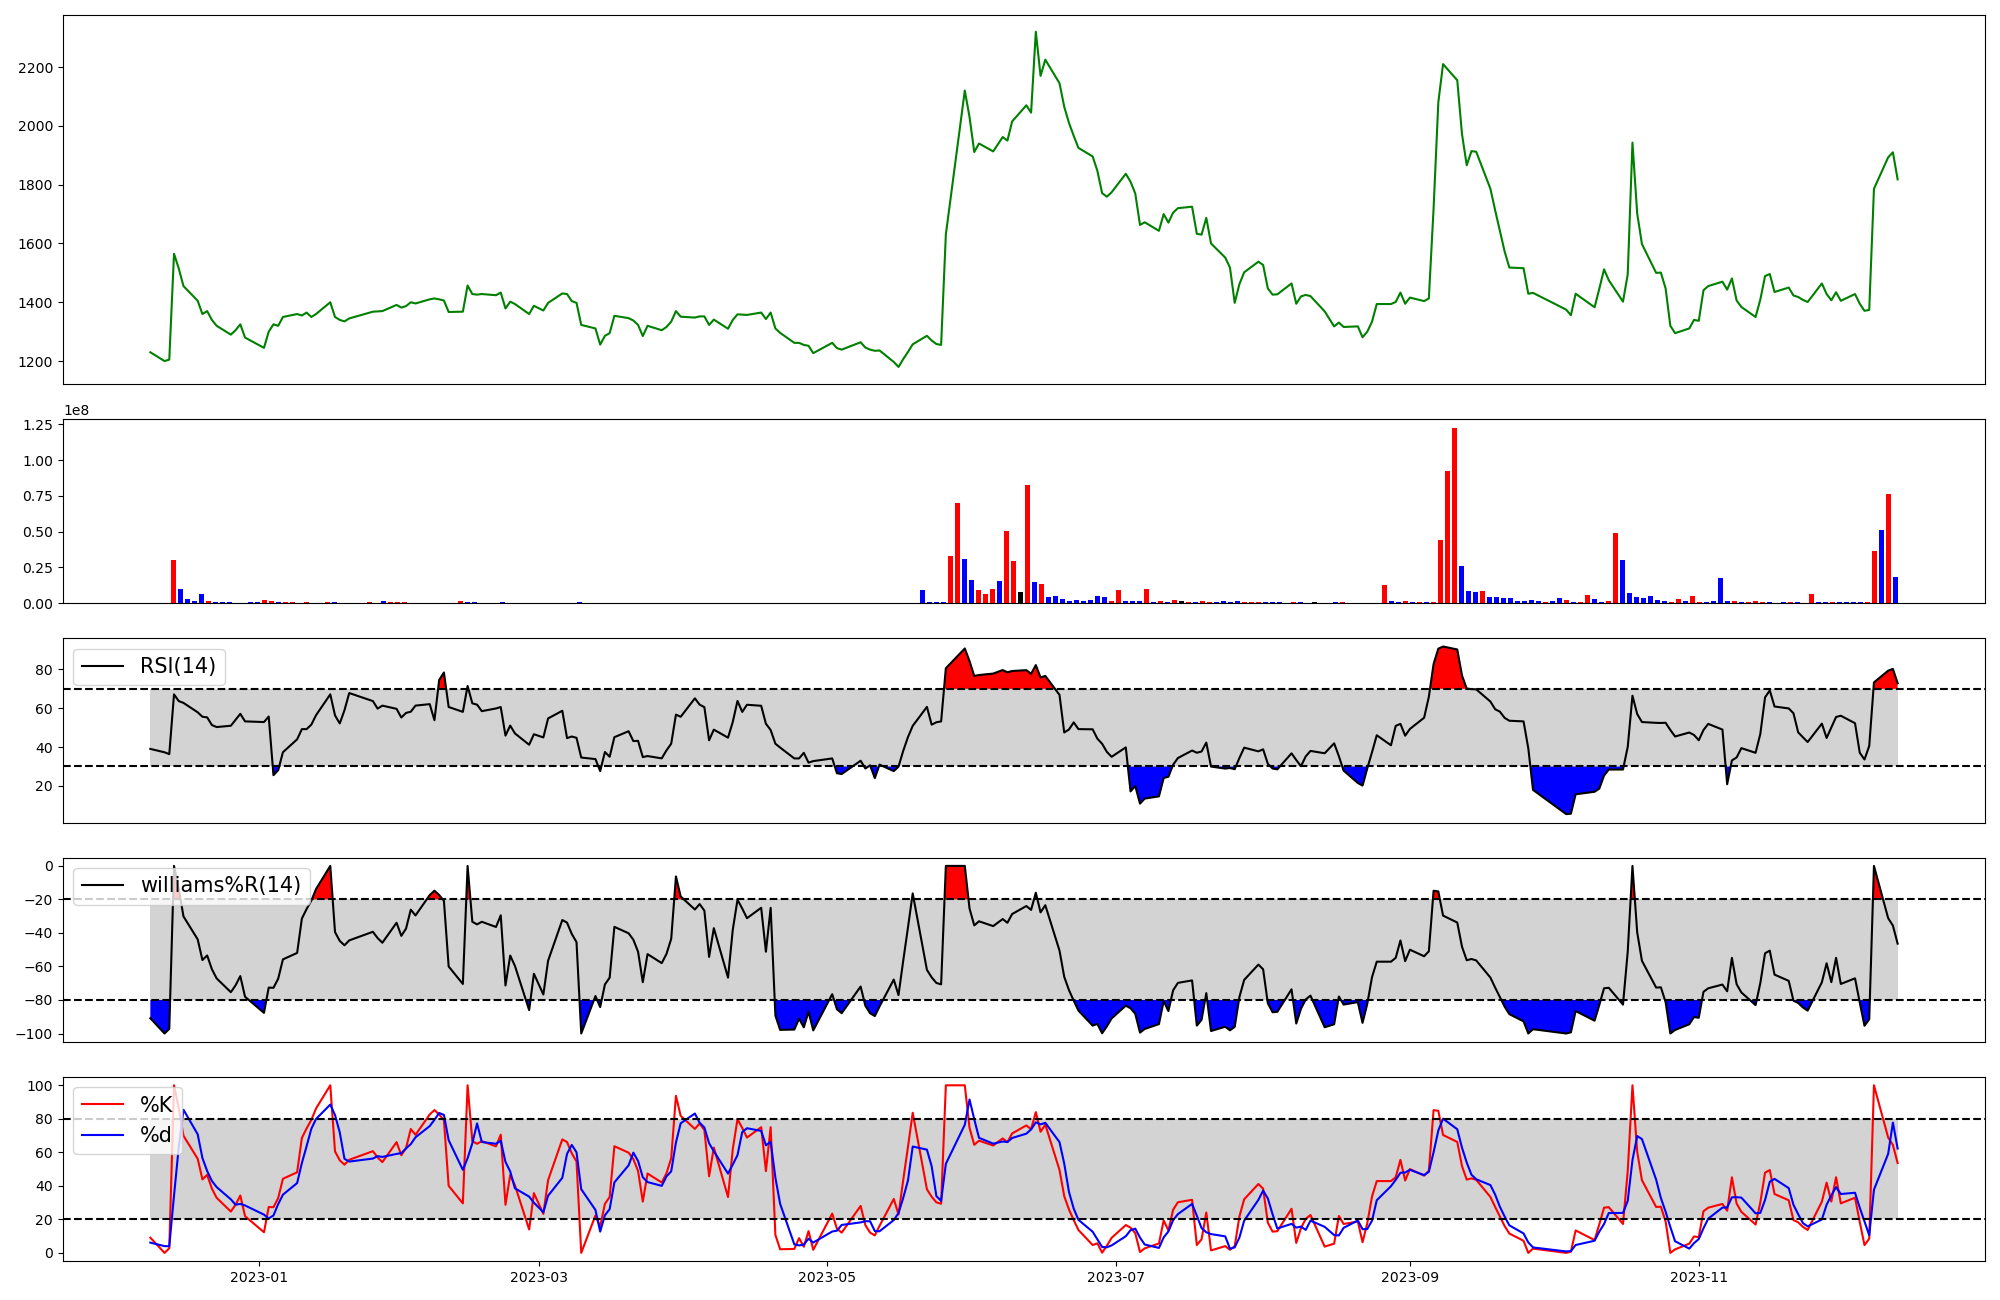
Task: Click the 2023-03 x-axis tick label
Action: (539, 1277)
